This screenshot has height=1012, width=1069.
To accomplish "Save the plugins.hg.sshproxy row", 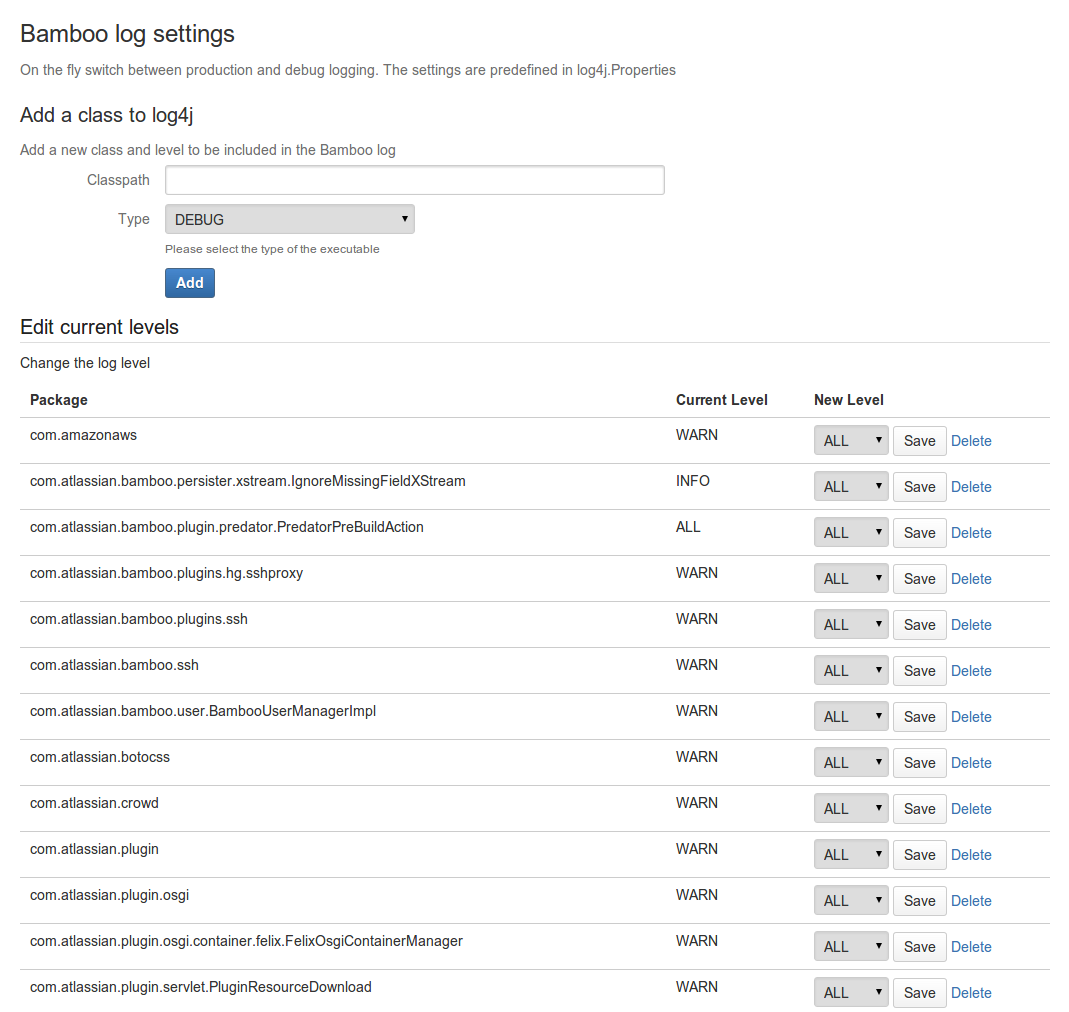I will point(920,579).
